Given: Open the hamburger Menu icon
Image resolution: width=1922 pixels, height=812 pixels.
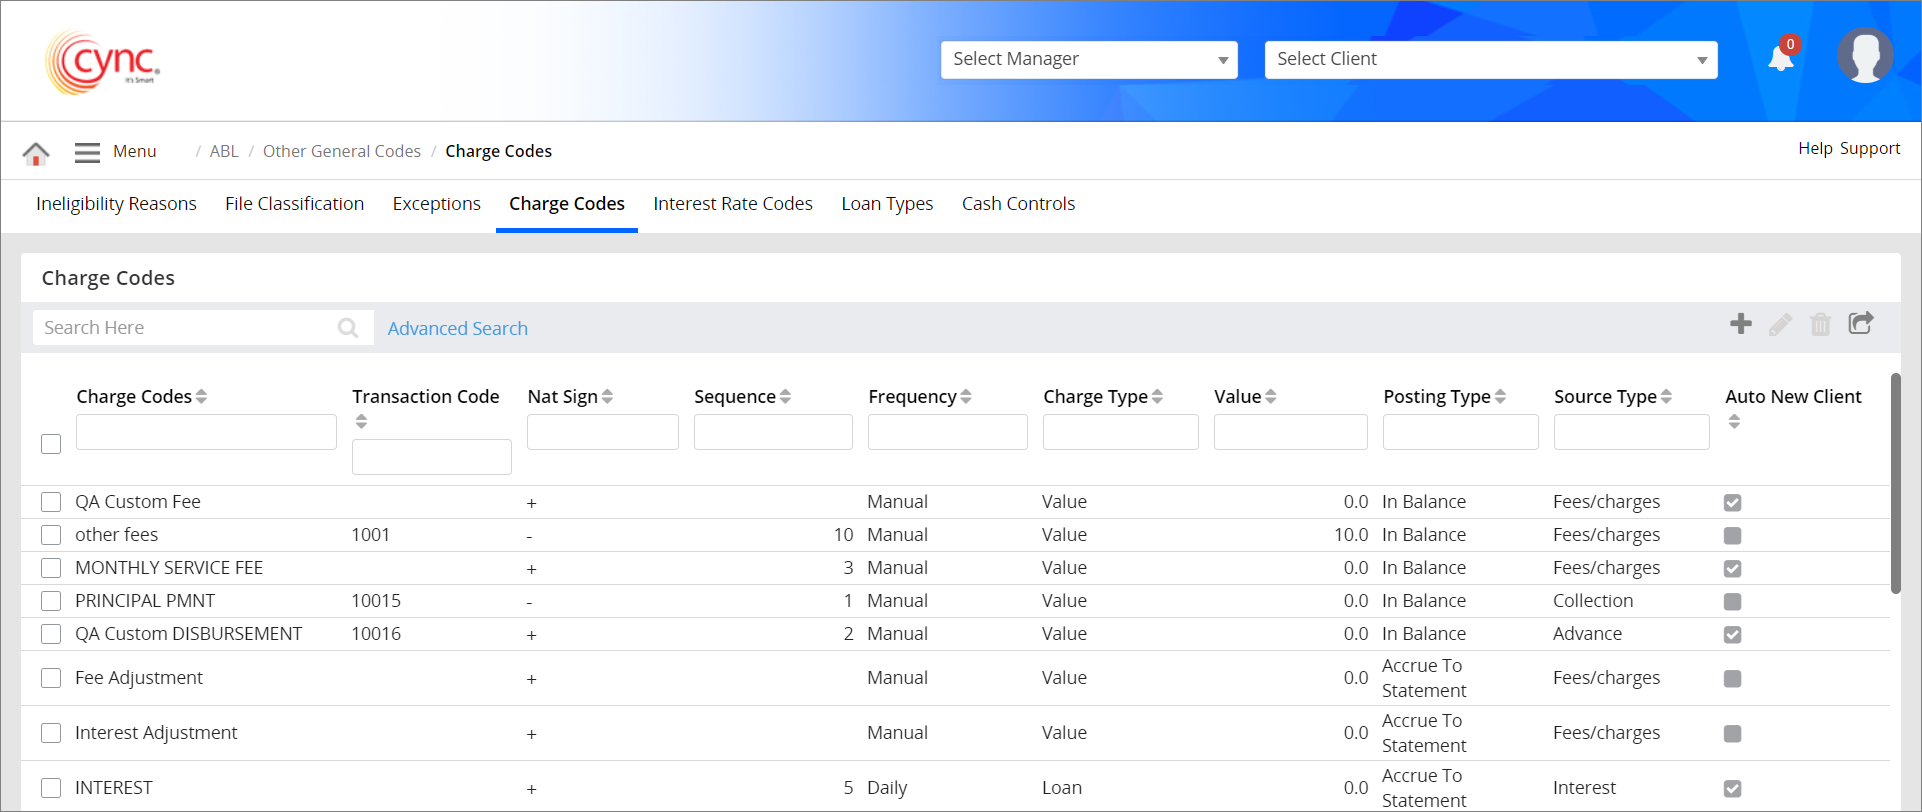Looking at the screenshot, I should pos(88,152).
